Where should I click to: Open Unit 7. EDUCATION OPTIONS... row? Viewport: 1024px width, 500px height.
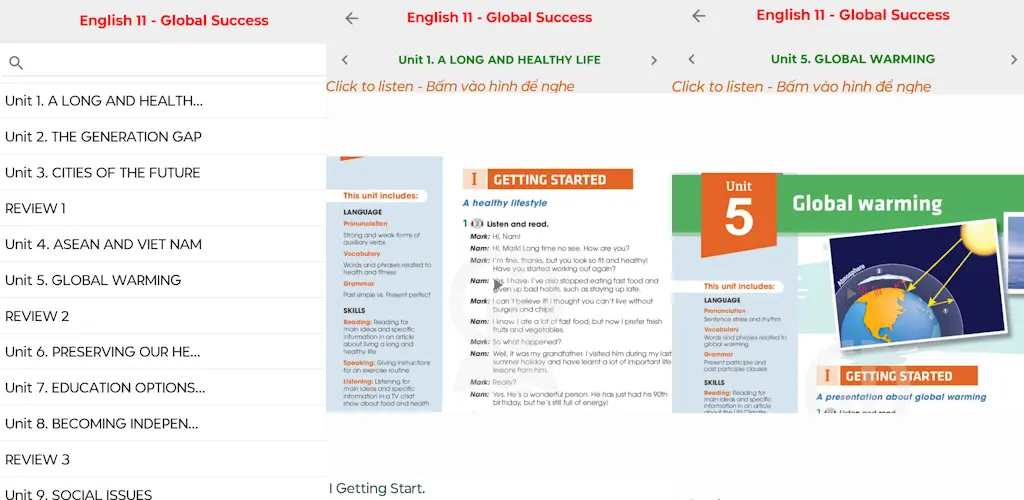(x=163, y=388)
